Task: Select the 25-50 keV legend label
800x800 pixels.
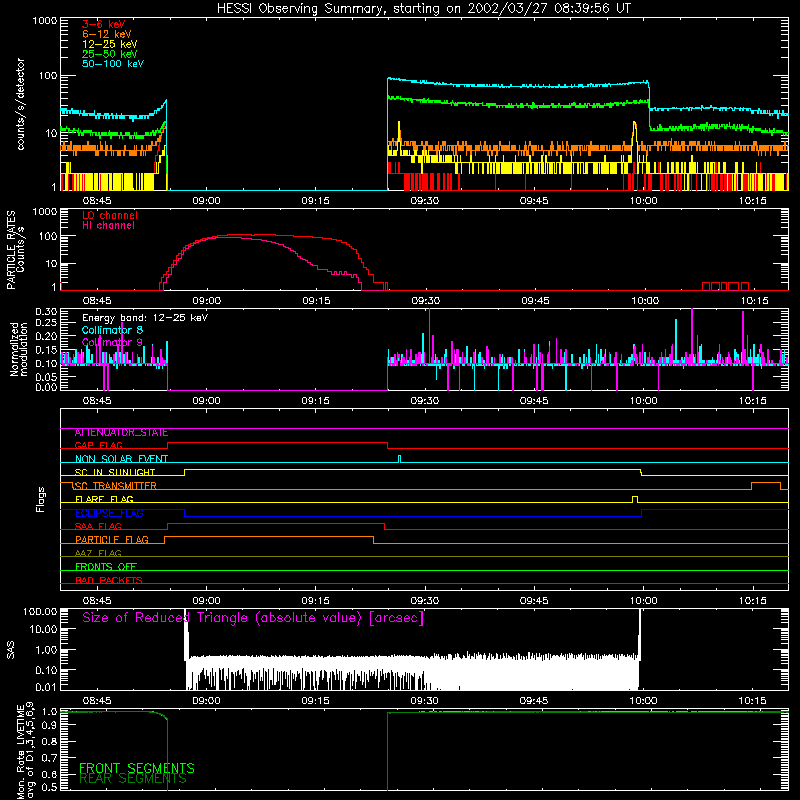Action: (x=110, y=54)
